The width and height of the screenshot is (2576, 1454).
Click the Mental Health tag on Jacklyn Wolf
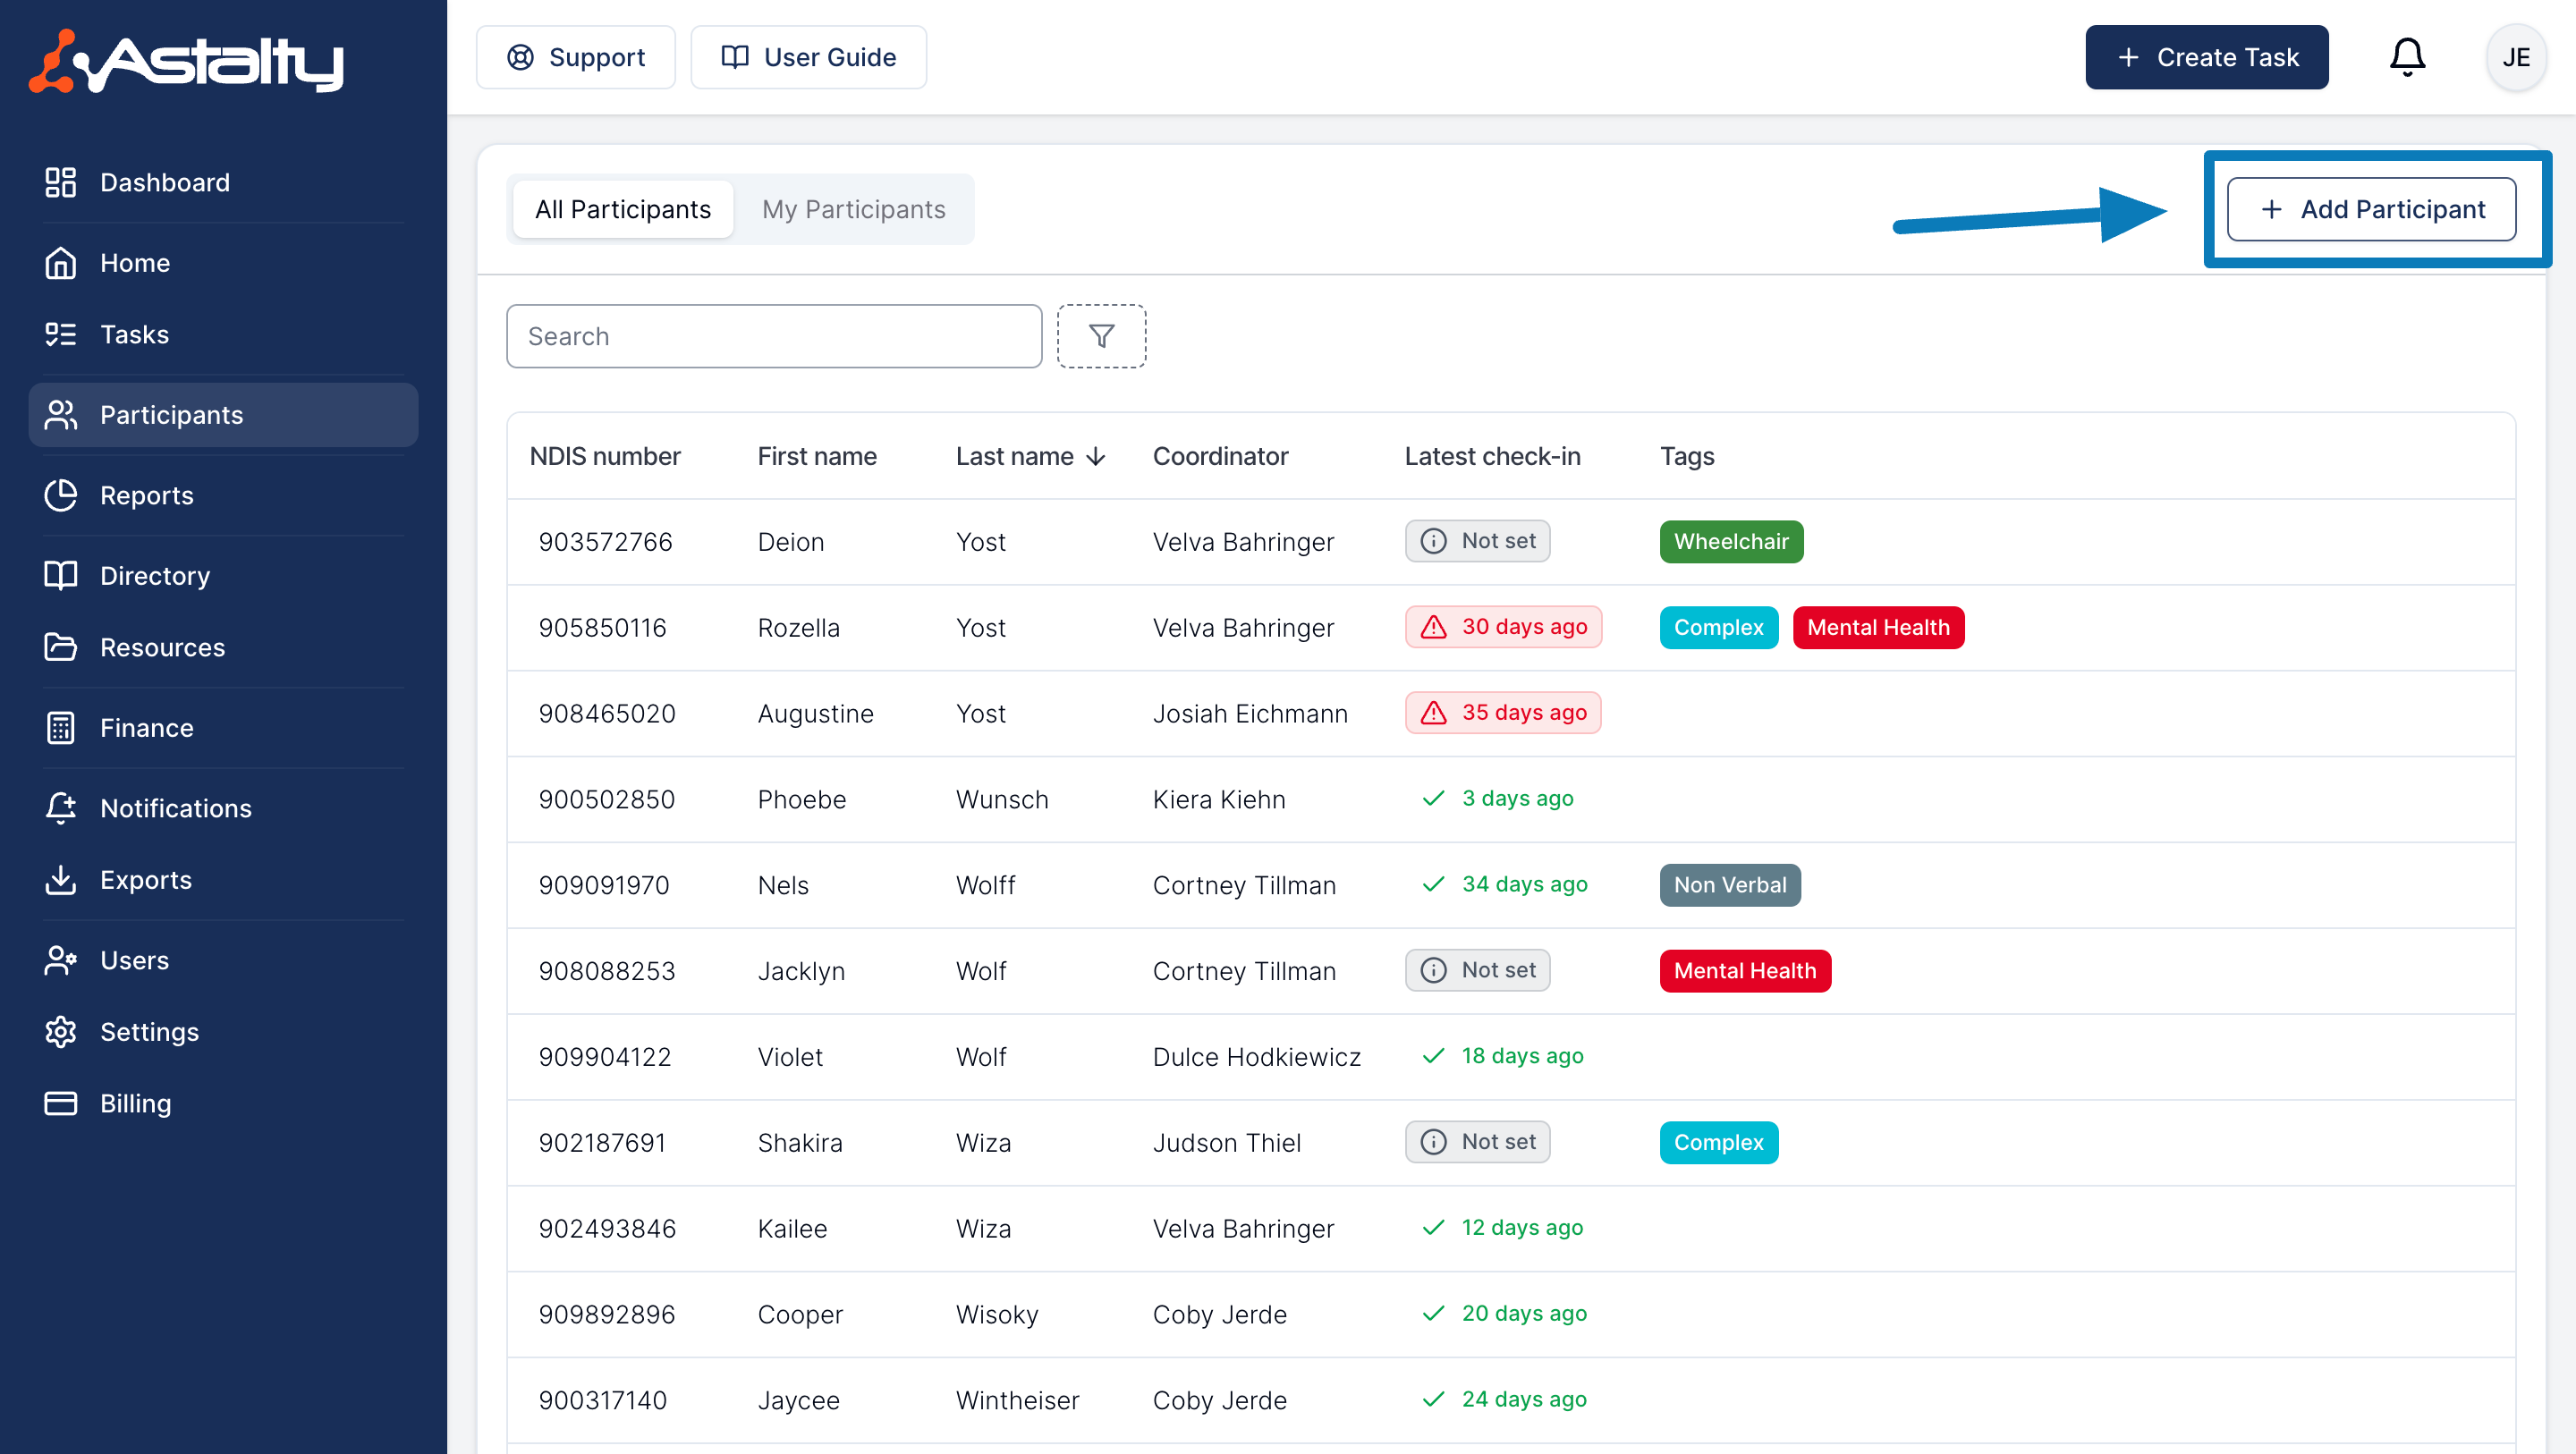tap(1745, 971)
